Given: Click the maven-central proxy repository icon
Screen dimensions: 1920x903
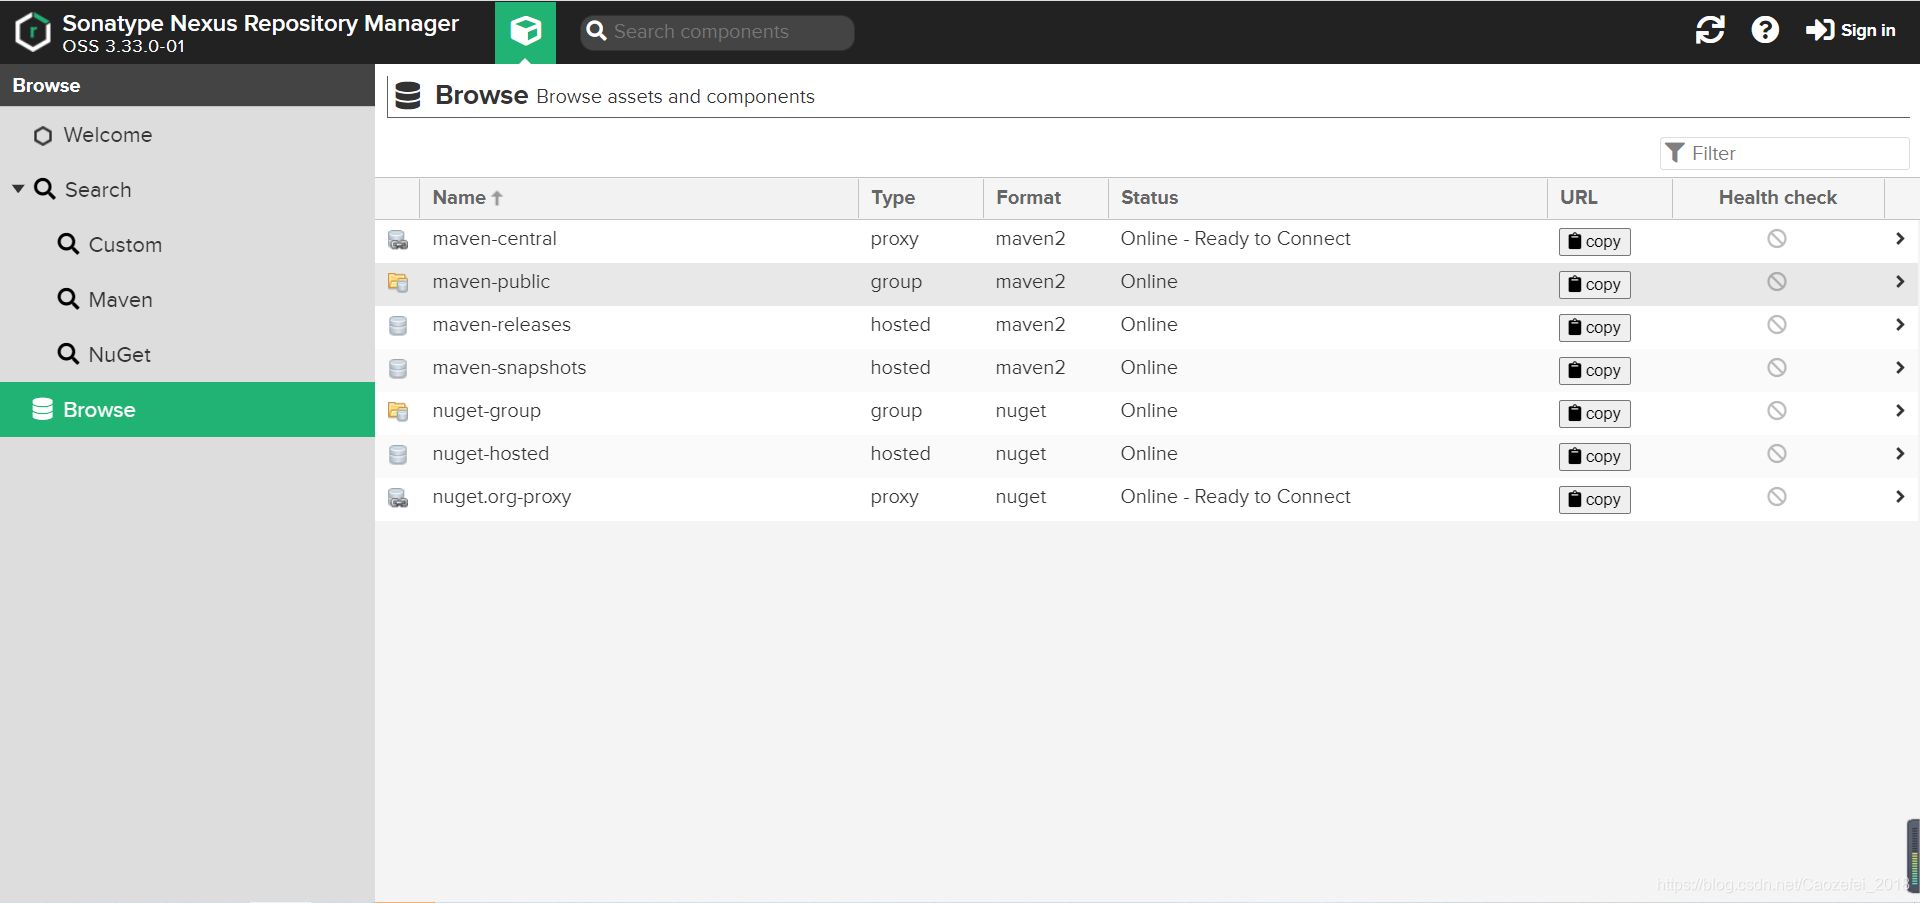Looking at the screenshot, I should click(x=398, y=240).
